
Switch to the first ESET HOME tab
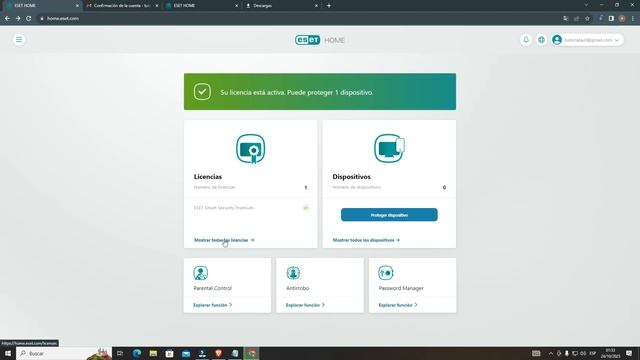(x=41, y=6)
